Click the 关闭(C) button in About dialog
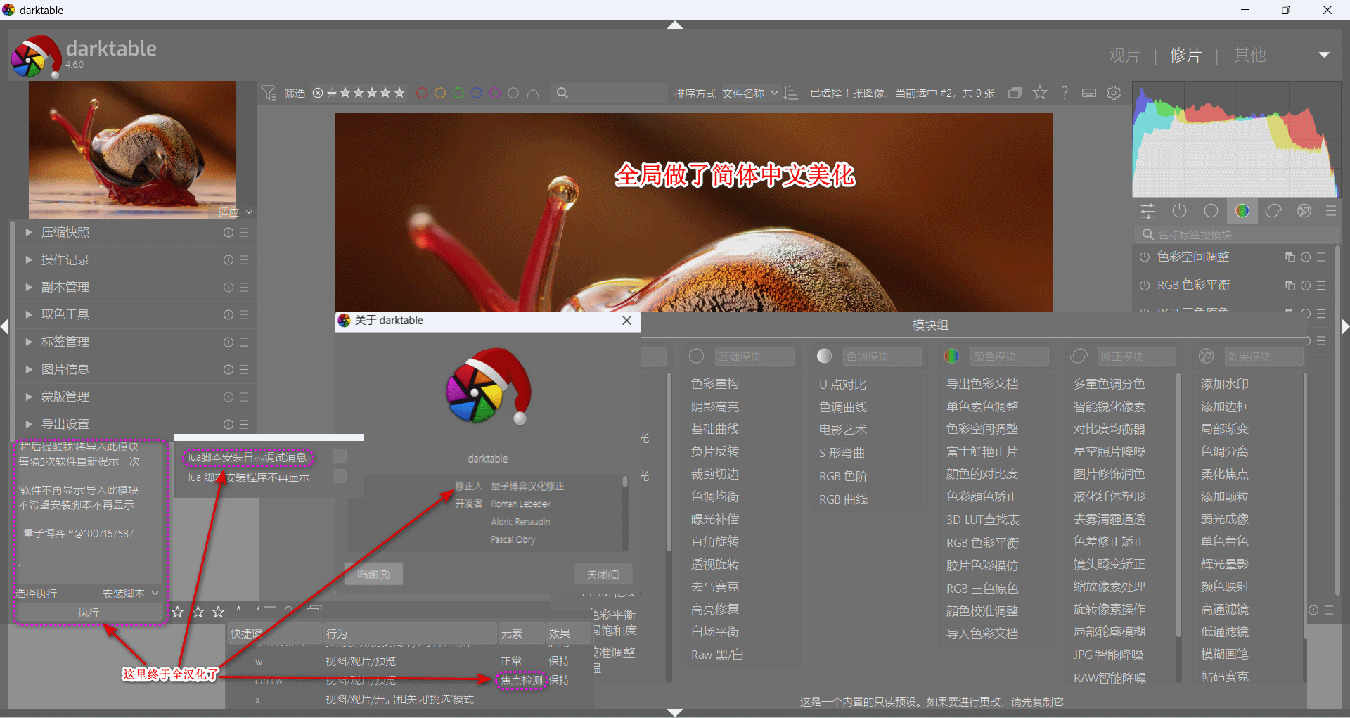 tap(604, 574)
